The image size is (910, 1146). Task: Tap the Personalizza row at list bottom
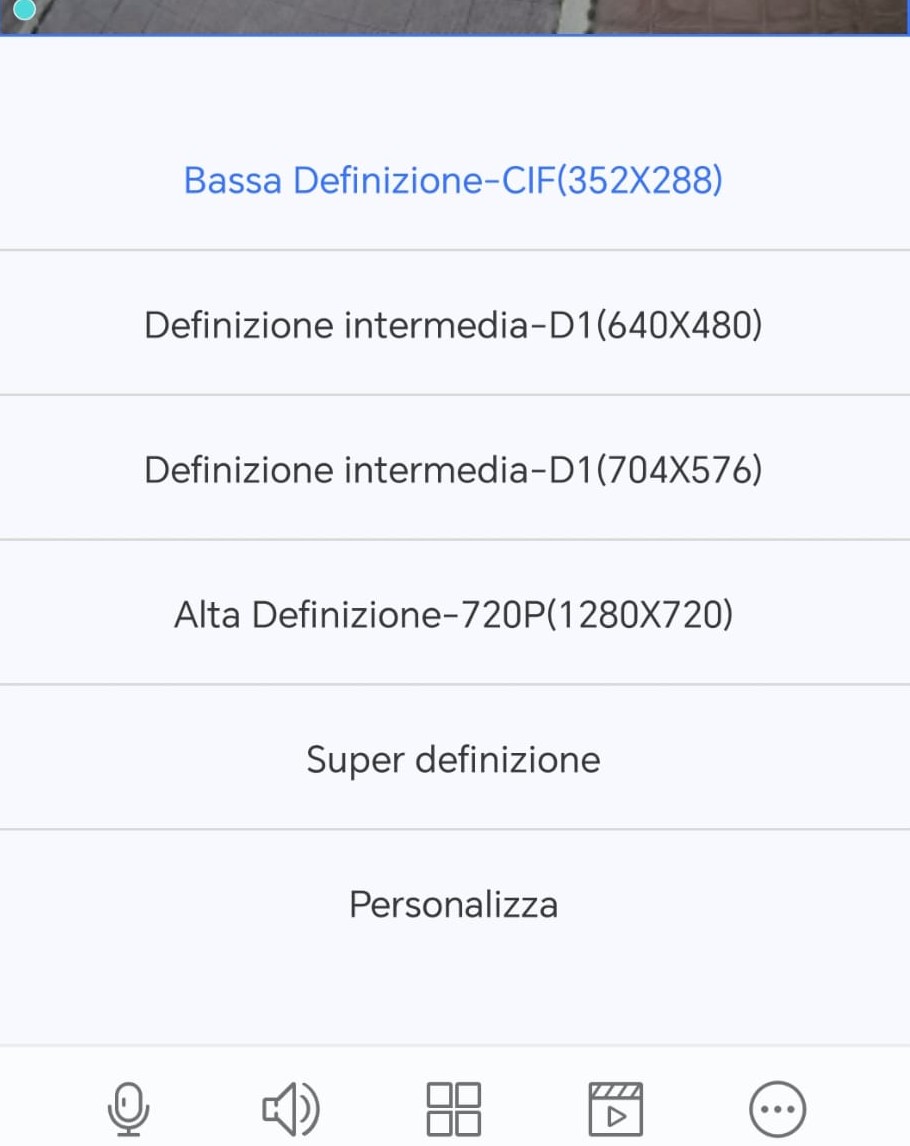[453, 904]
